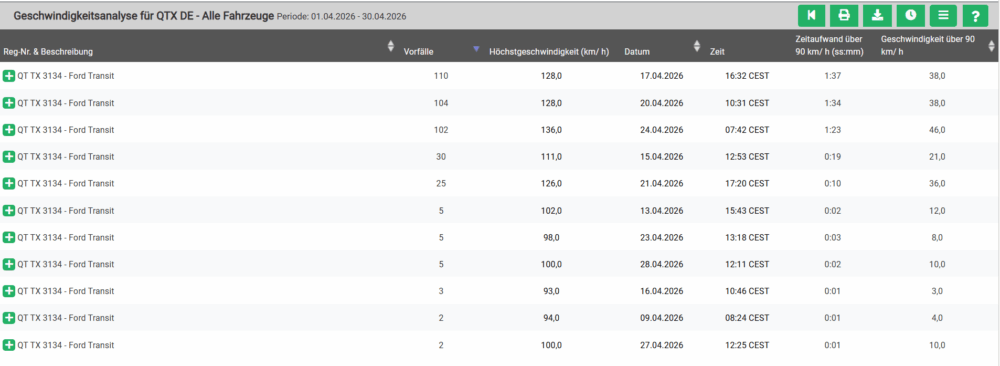This screenshot has height=366, width=1000.
Task: Click the Zeit column header
Action: [717, 52]
